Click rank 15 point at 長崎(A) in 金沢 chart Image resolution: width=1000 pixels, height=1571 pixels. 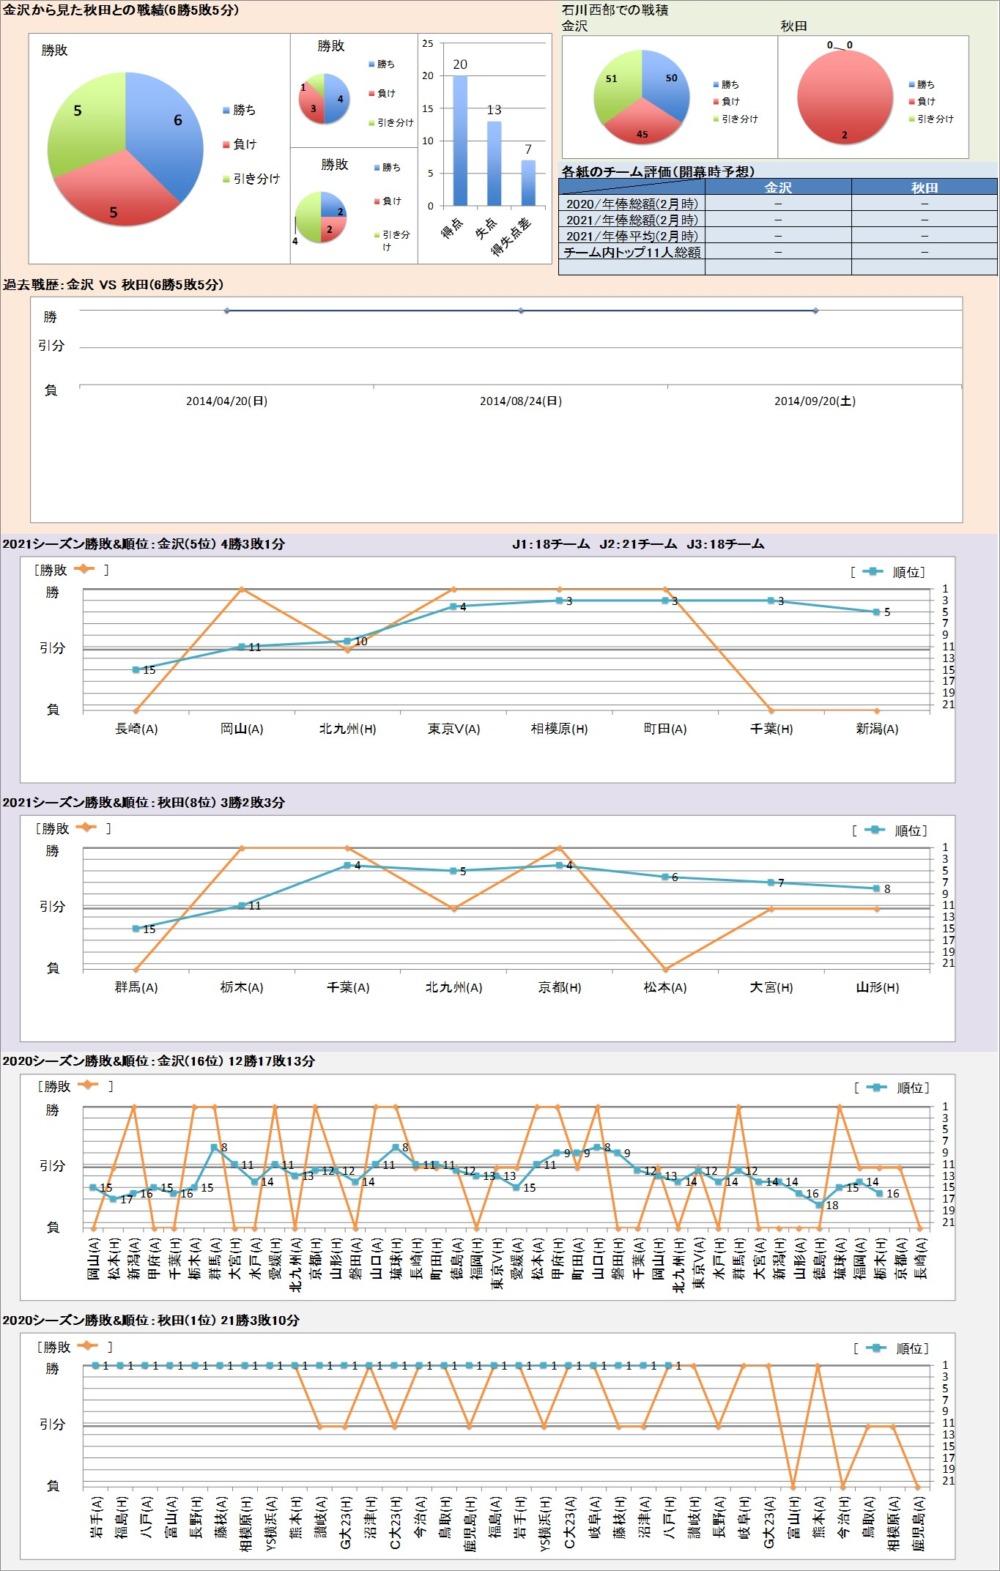(x=136, y=669)
